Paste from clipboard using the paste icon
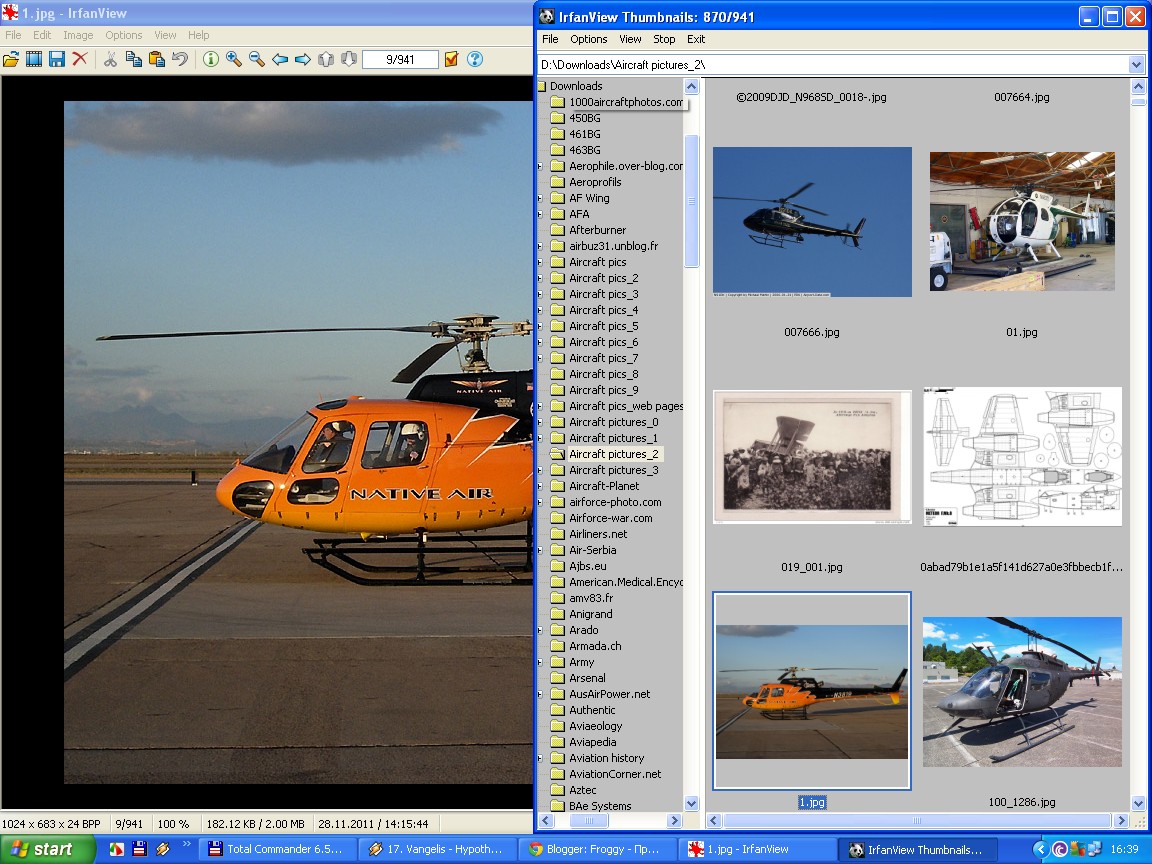The width and height of the screenshot is (1152, 864). click(x=156, y=60)
